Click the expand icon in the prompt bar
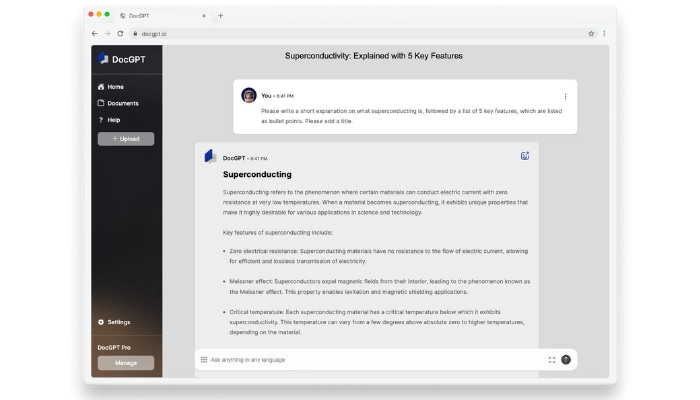The image size is (700, 400). (552, 360)
